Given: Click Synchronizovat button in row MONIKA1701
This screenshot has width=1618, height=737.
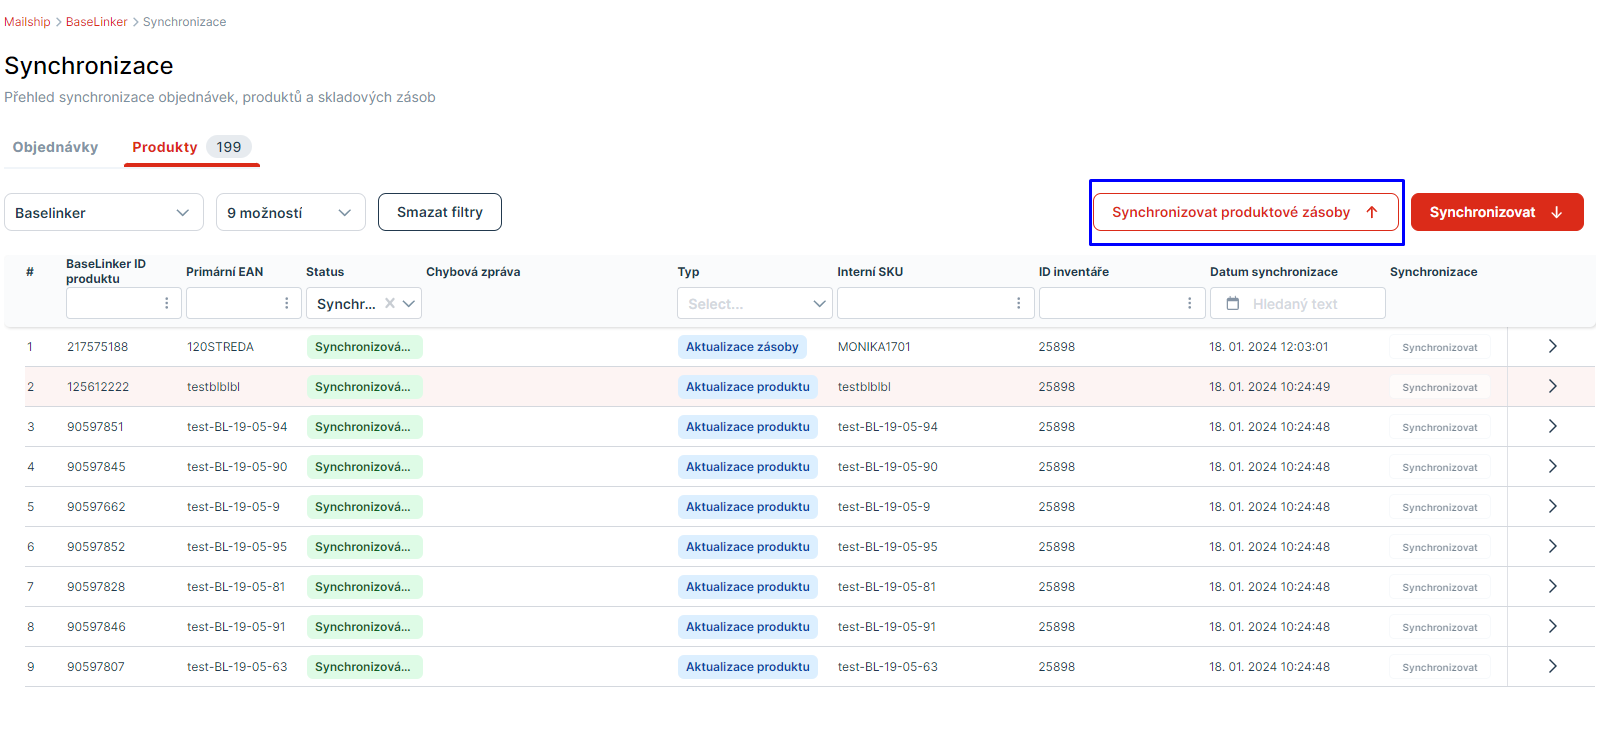Looking at the screenshot, I should pos(1439,347).
